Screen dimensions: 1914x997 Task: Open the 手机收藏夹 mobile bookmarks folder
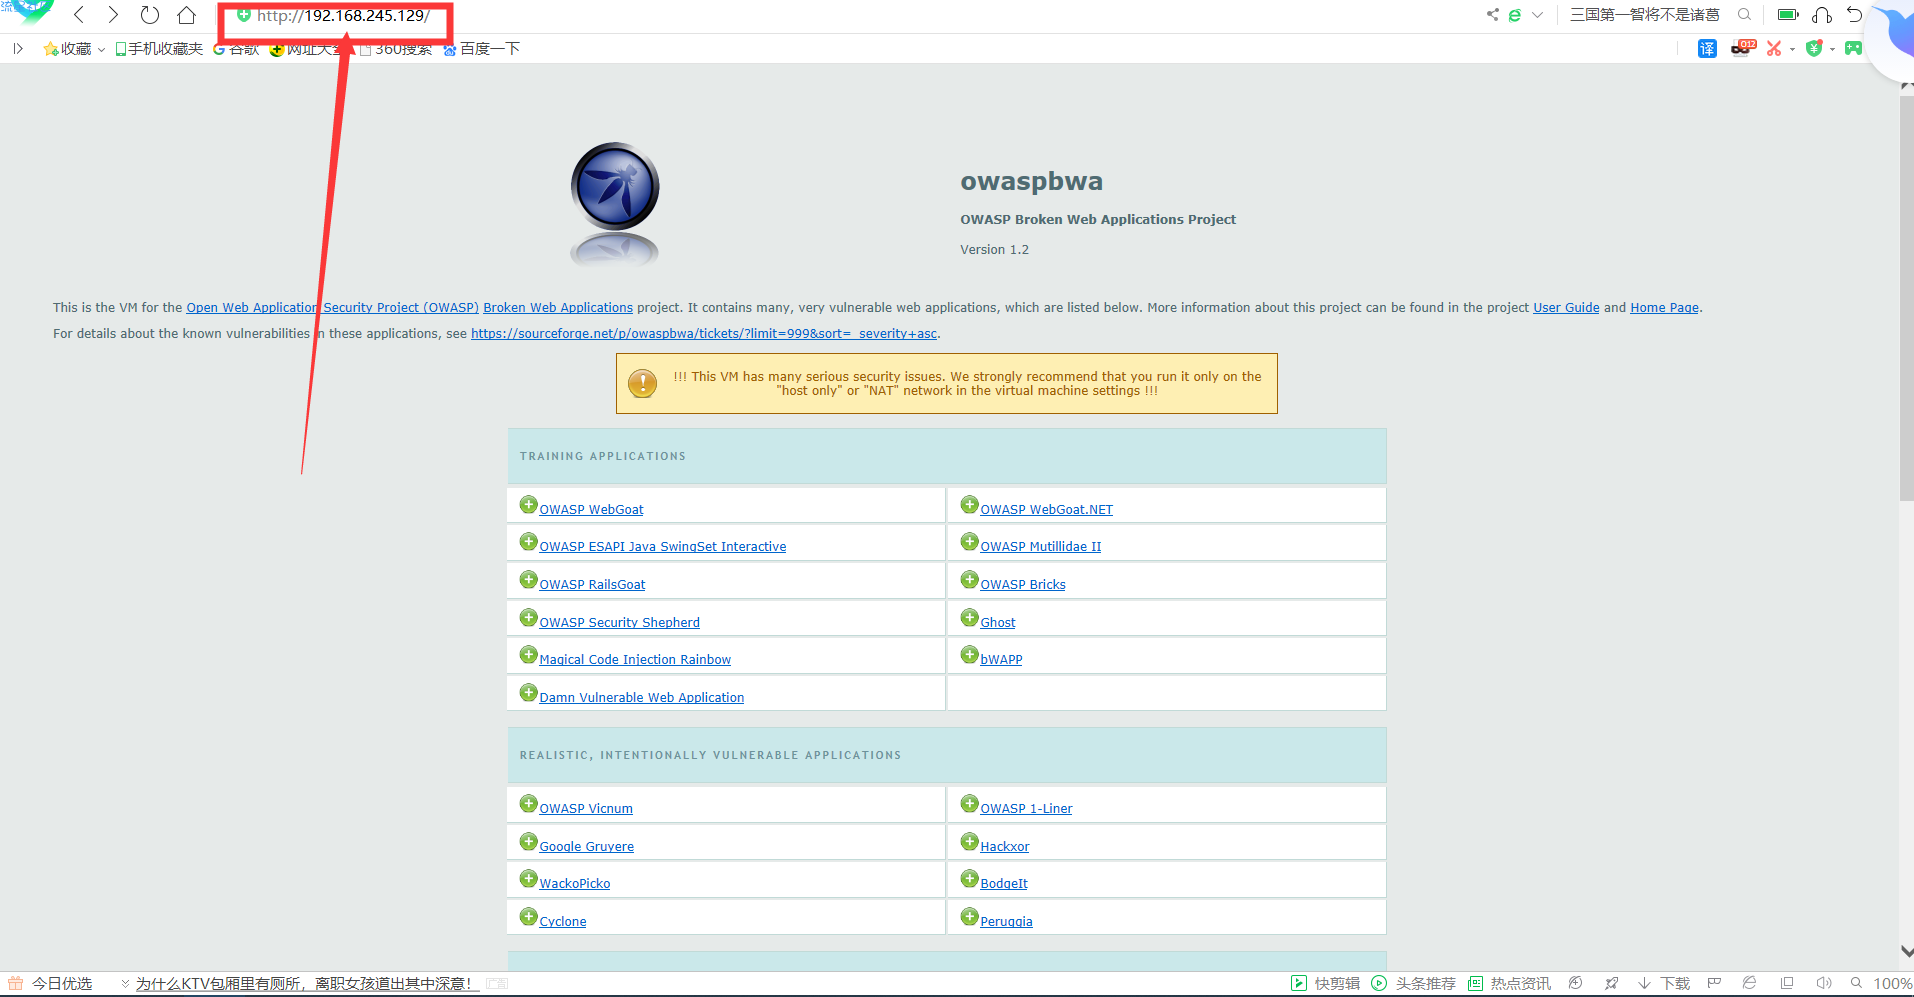[x=159, y=49]
